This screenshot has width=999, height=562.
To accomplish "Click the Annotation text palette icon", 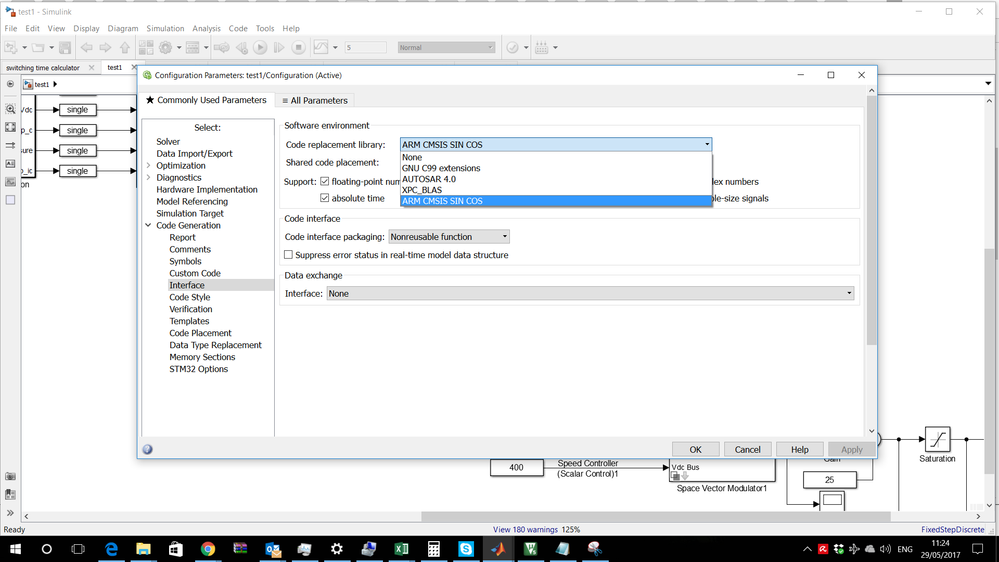I will [10, 164].
